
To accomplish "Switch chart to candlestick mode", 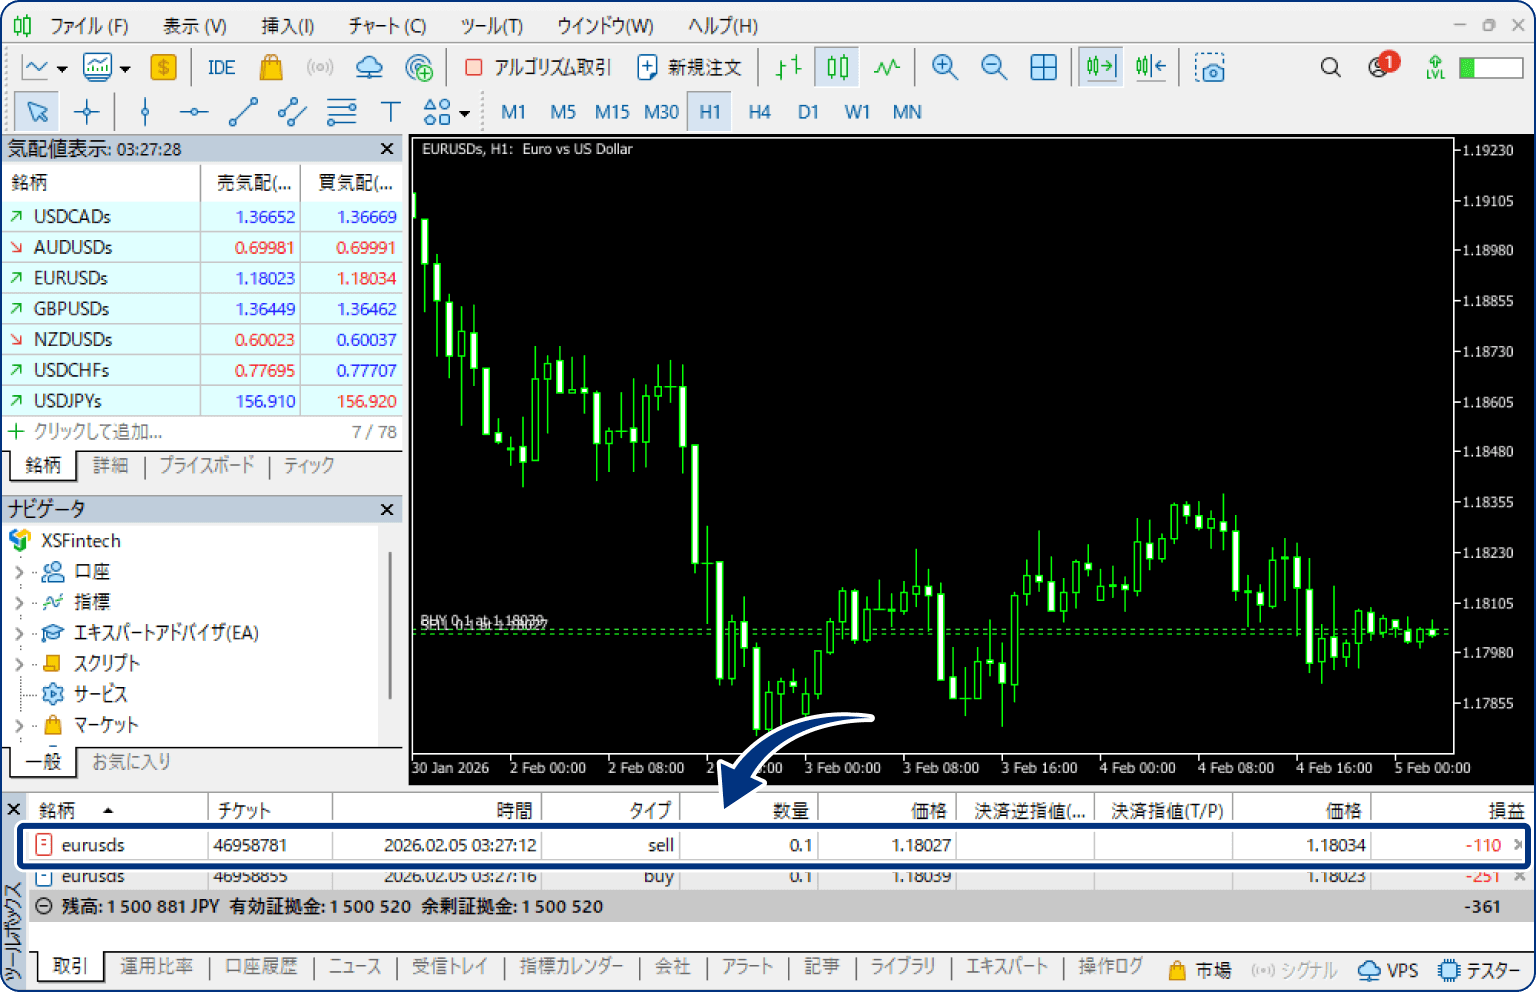I will (838, 67).
